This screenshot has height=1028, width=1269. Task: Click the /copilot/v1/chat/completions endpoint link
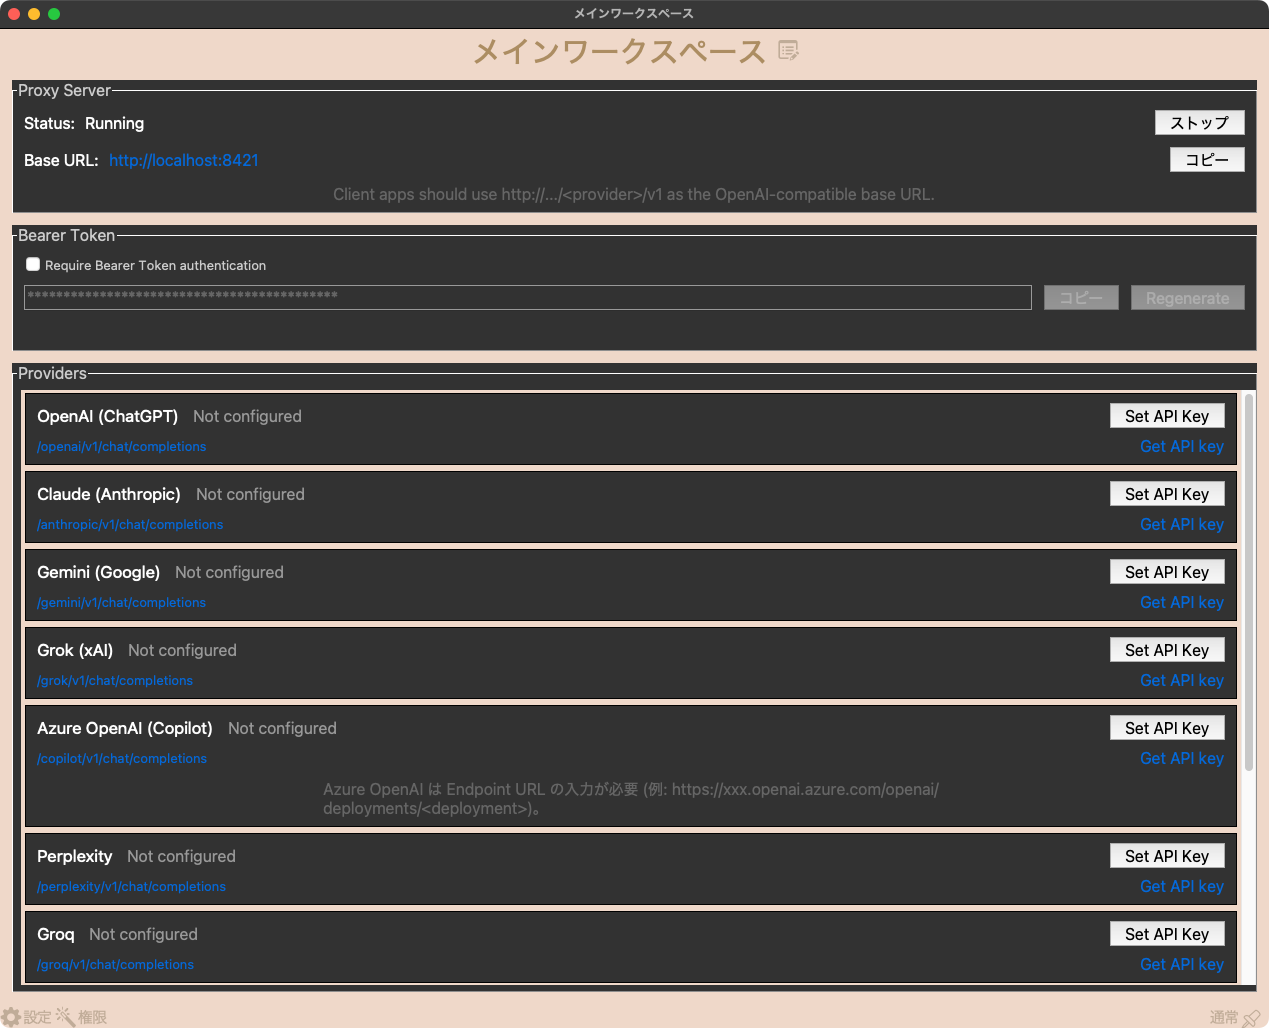pyautogui.click(x=122, y=758)
